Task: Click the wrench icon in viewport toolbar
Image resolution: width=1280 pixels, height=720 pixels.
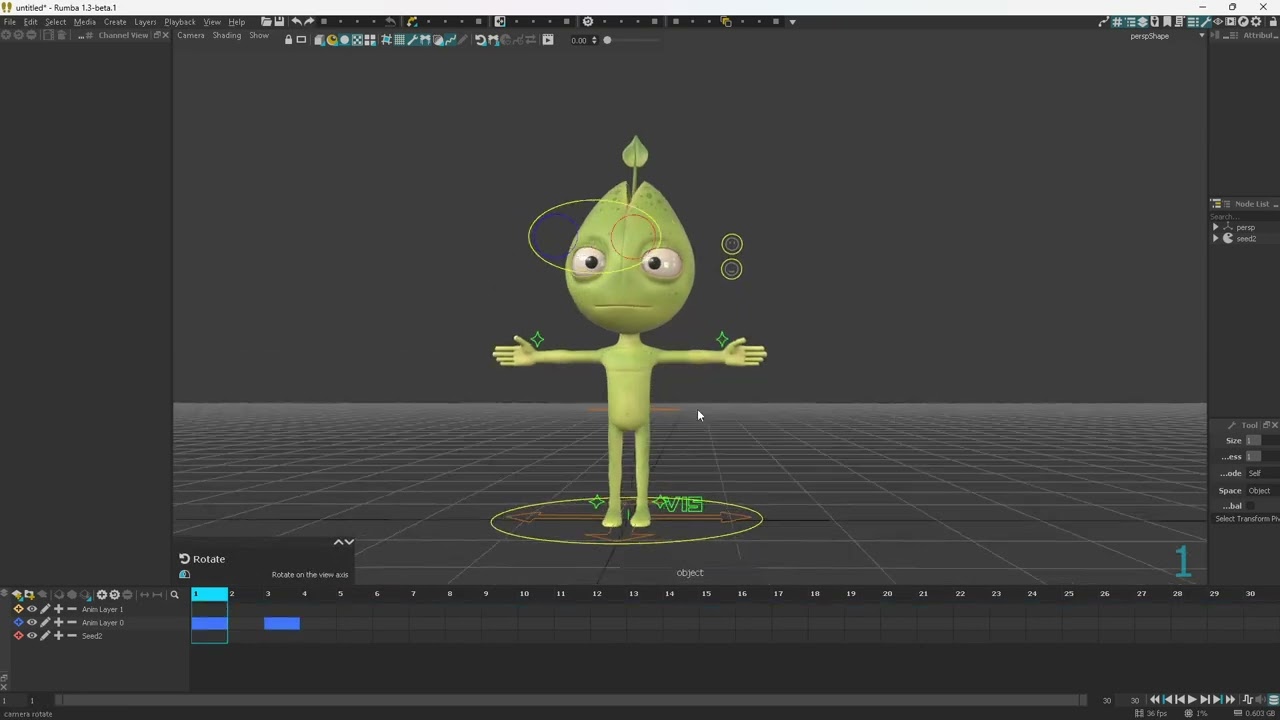Action: click(x=412, y=40)
